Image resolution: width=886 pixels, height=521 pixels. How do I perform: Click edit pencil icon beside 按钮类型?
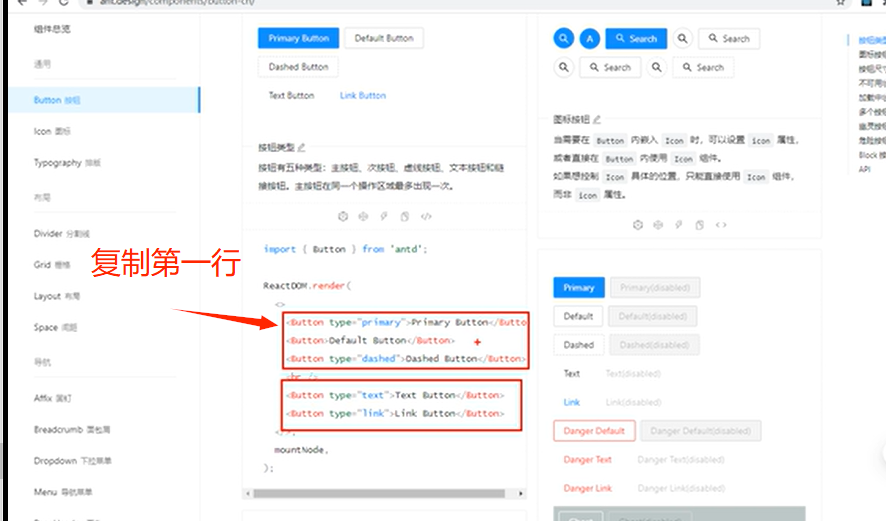tap(301, 147)
